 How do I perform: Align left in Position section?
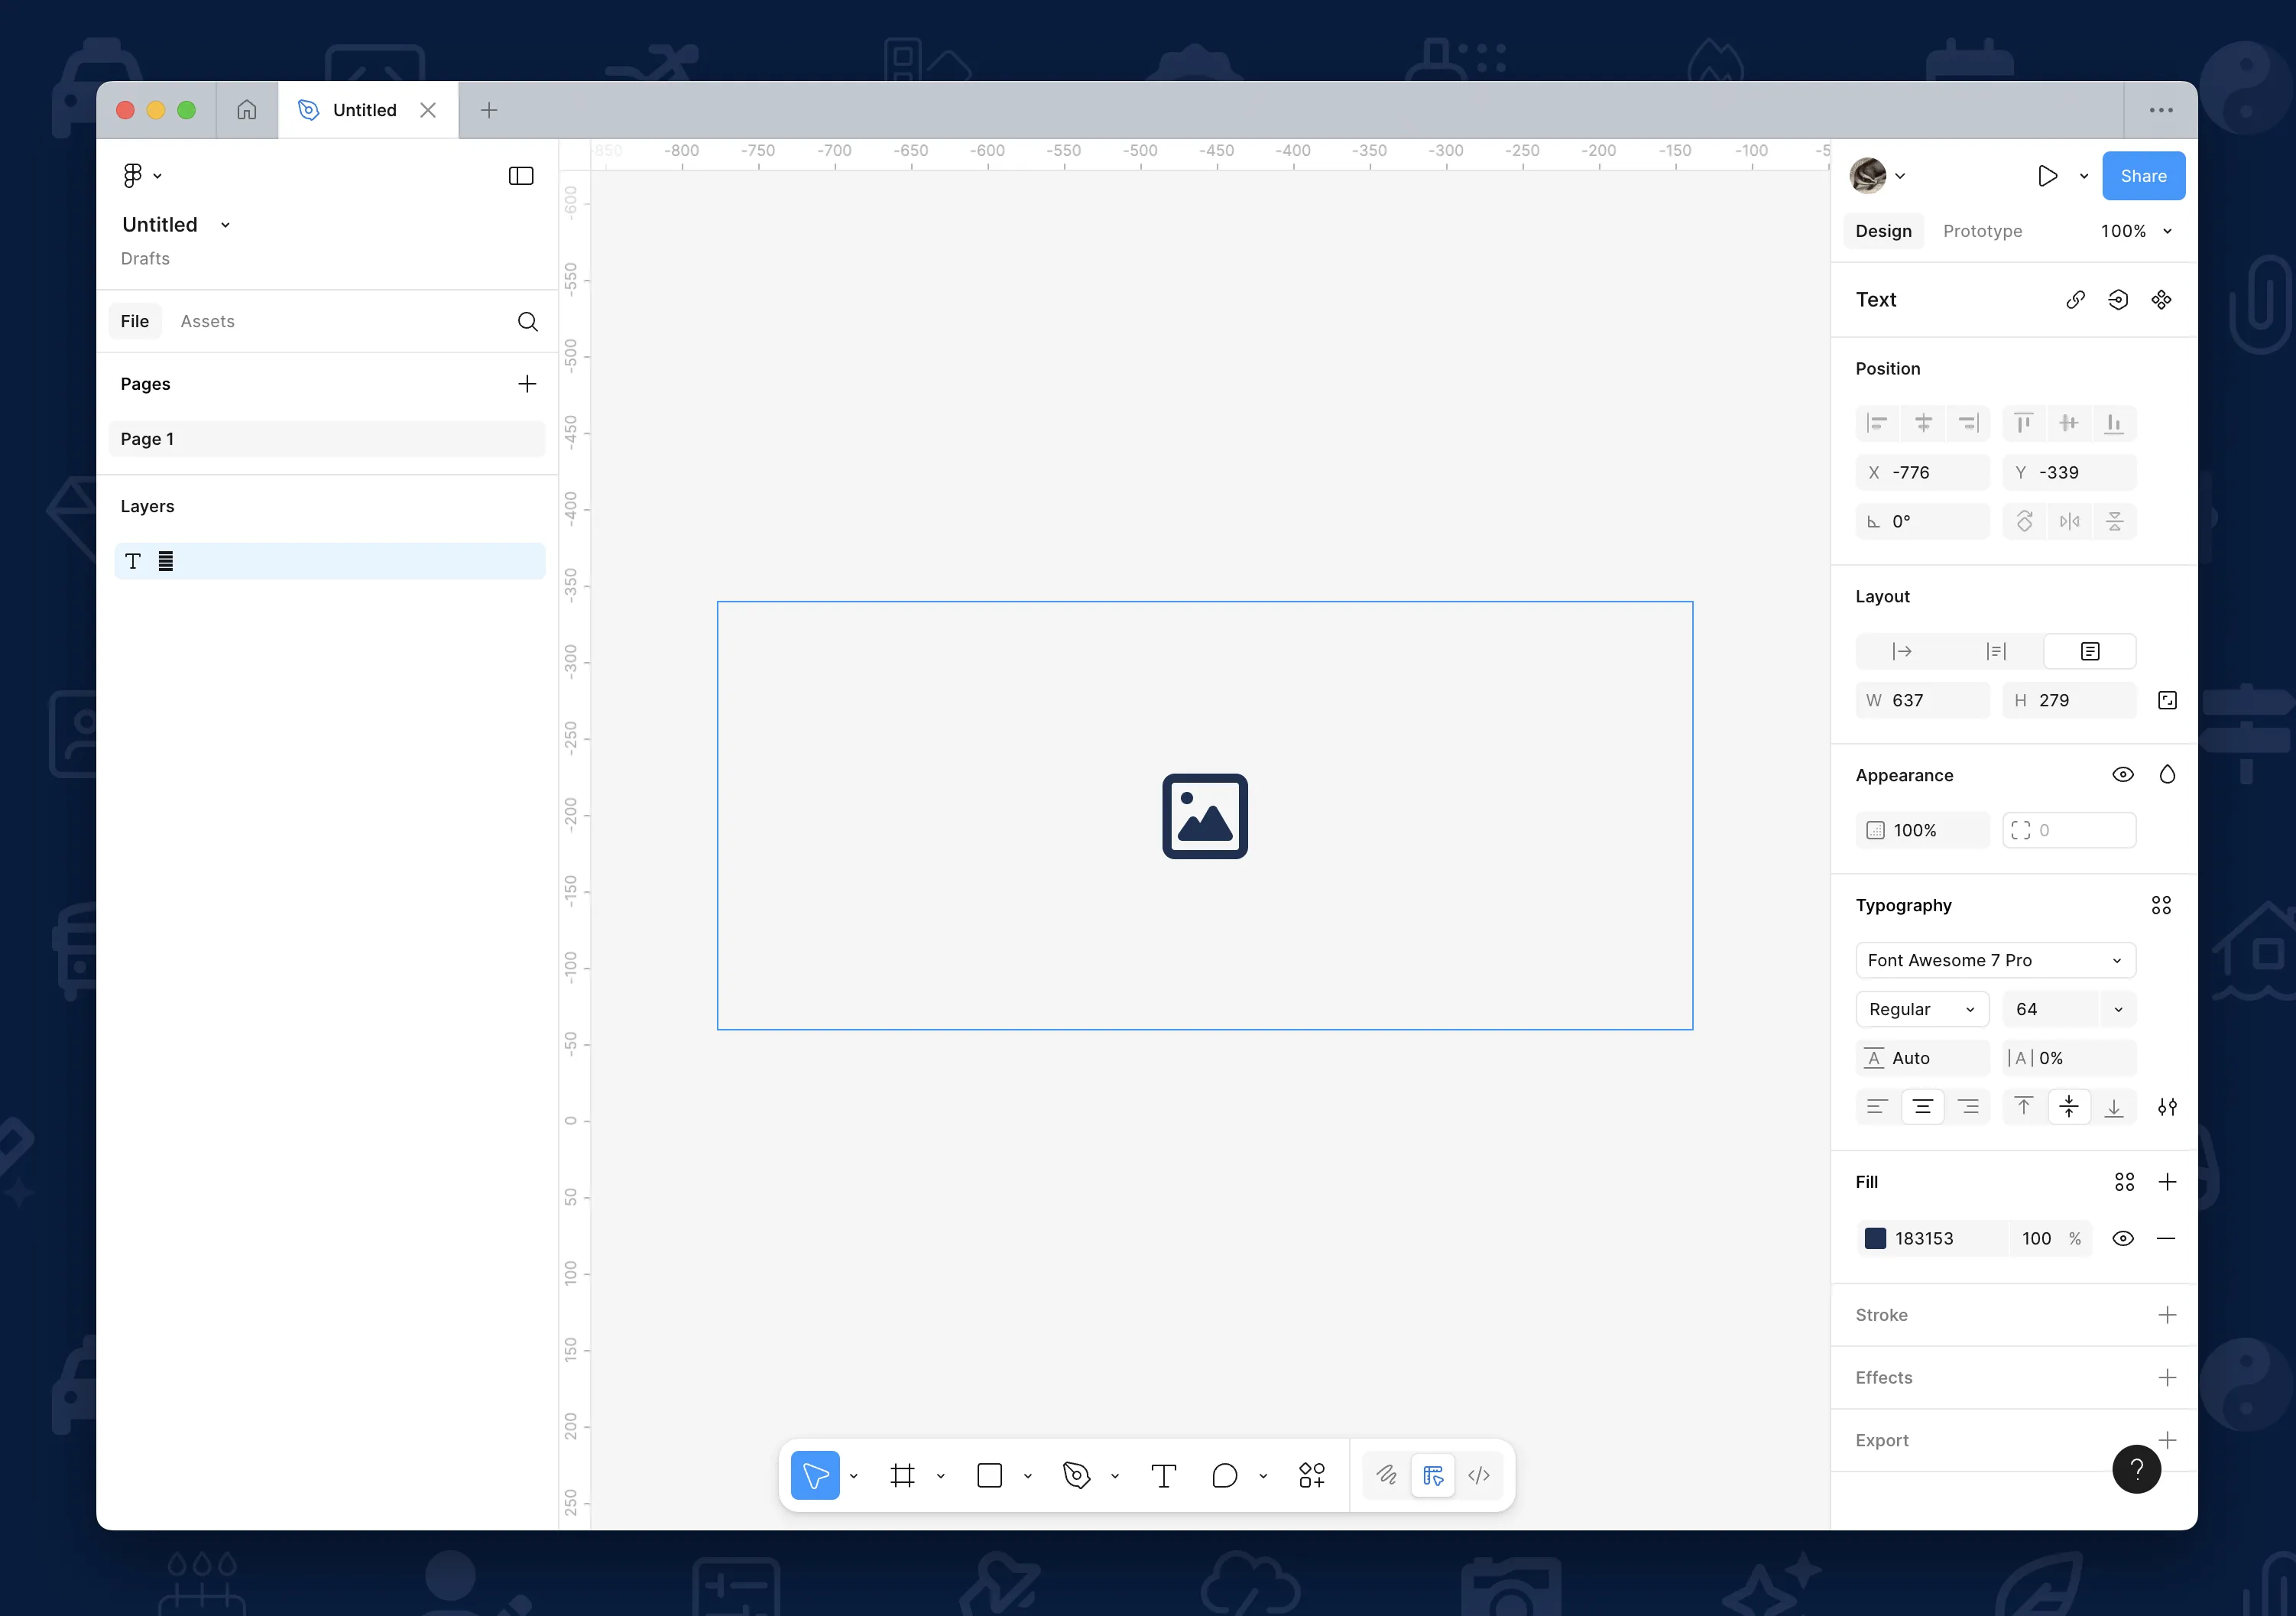1877,423
